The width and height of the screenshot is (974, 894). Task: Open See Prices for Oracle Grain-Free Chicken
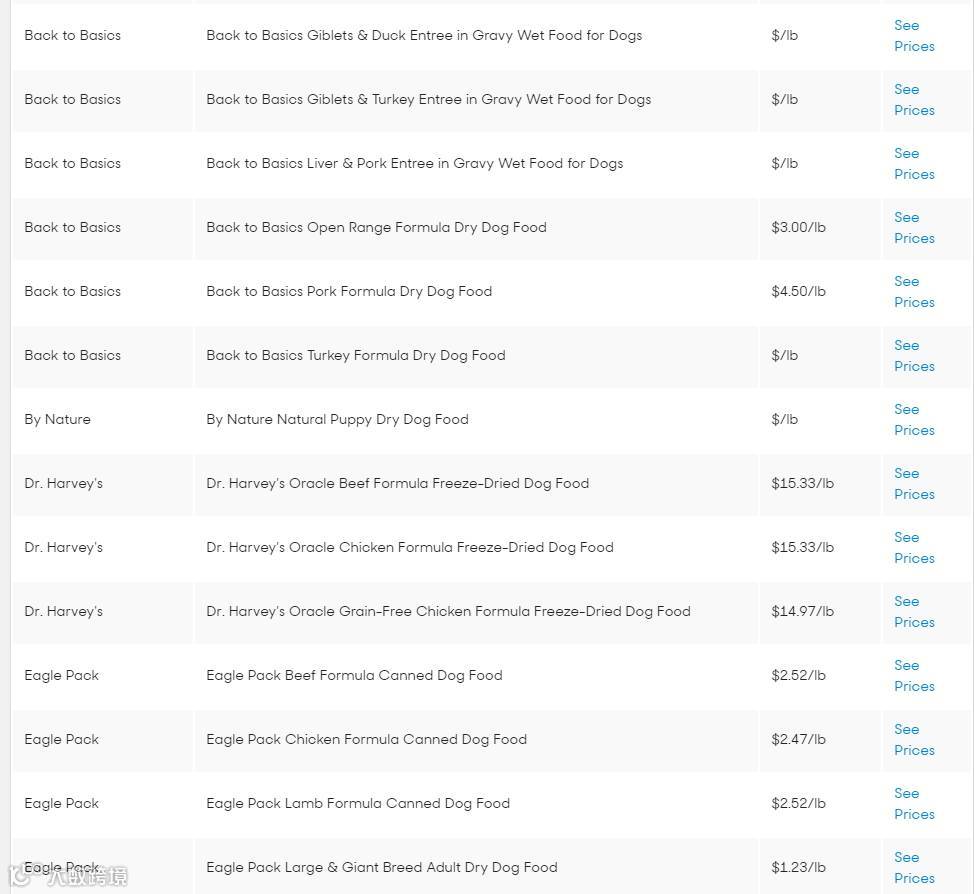pyautogui.click(x=914, y=611)
